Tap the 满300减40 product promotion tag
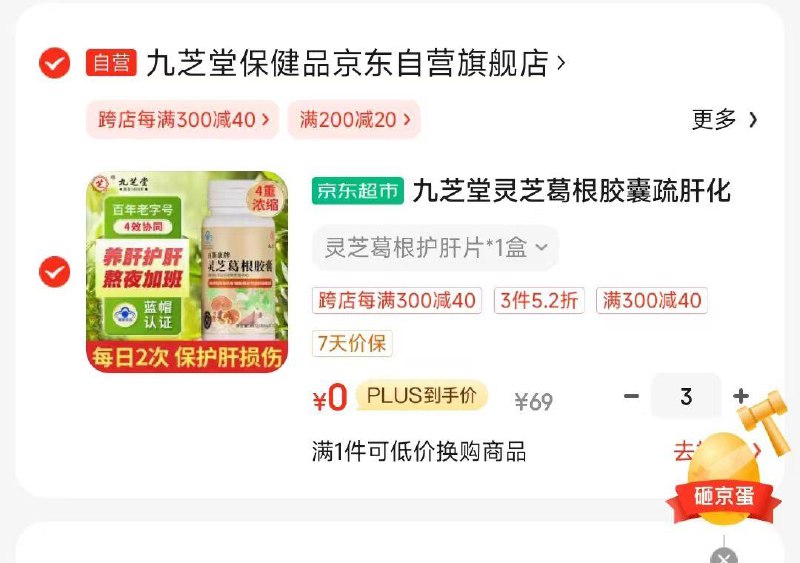800x563 pixels. pyautogui.click(x=652, y=300)
